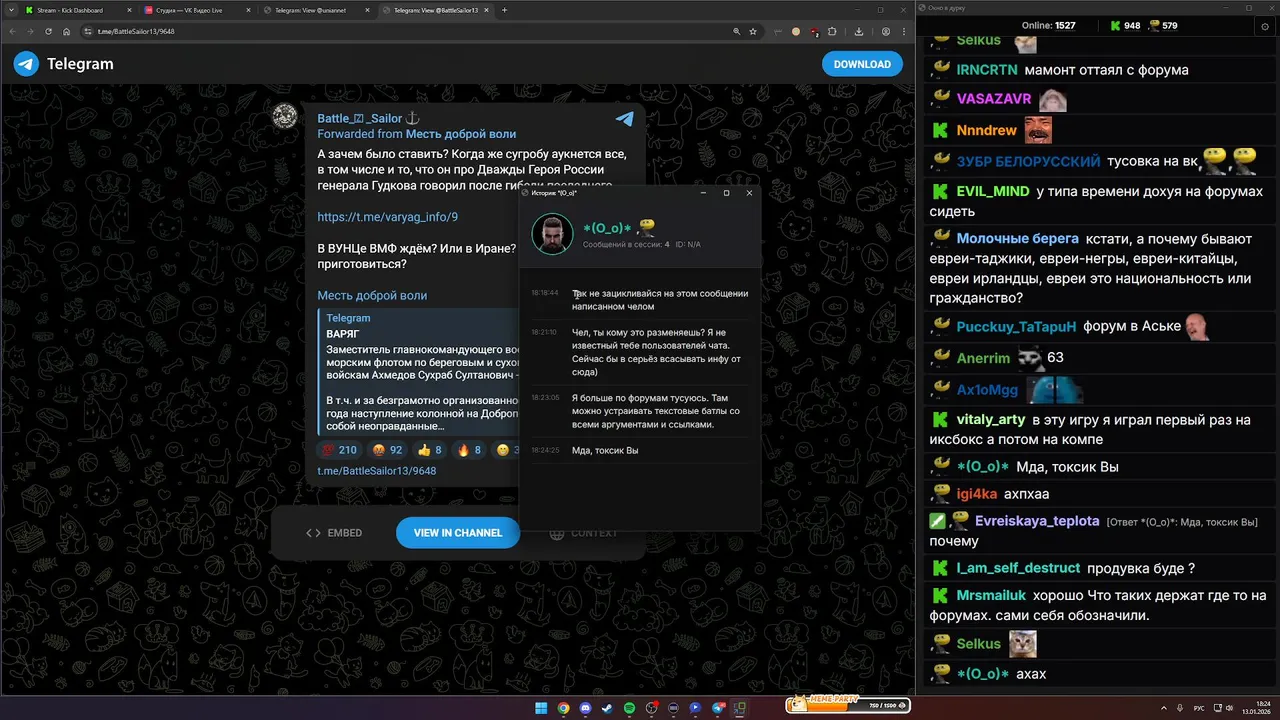
Task: Click the Telegram logo in the header
Action: coord(63,64)
